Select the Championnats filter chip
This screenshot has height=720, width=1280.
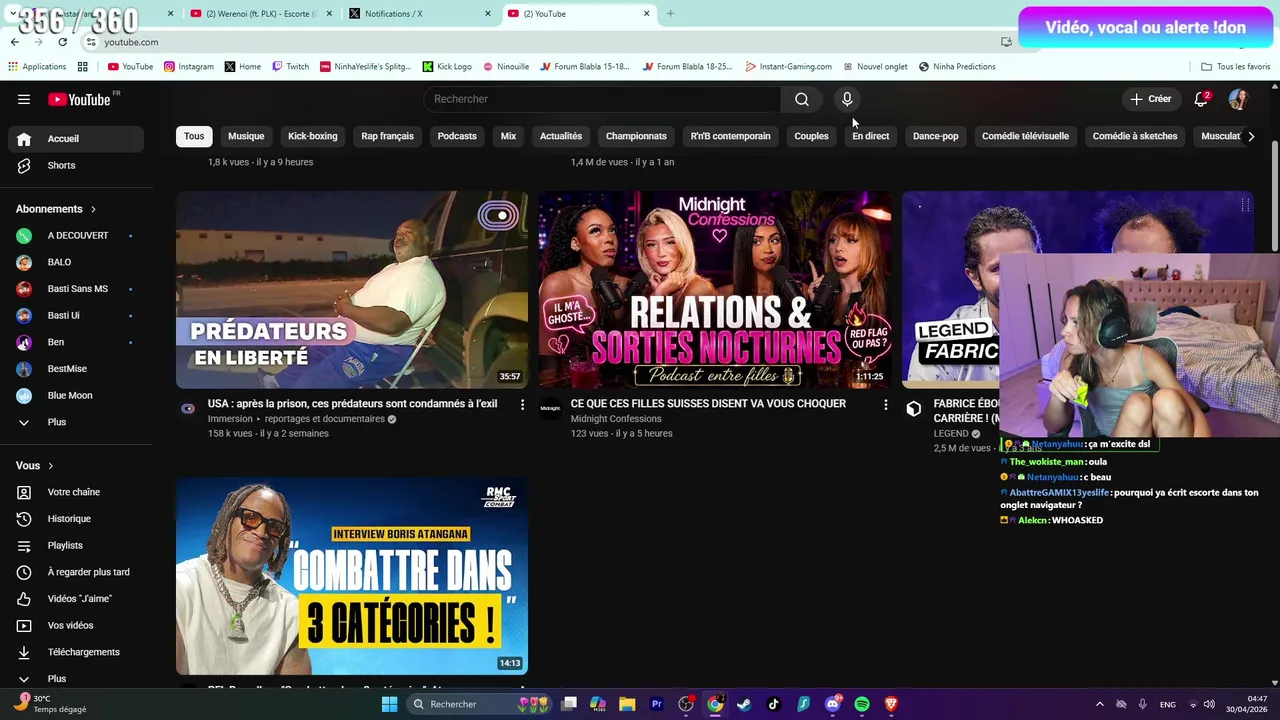point(636,136)
